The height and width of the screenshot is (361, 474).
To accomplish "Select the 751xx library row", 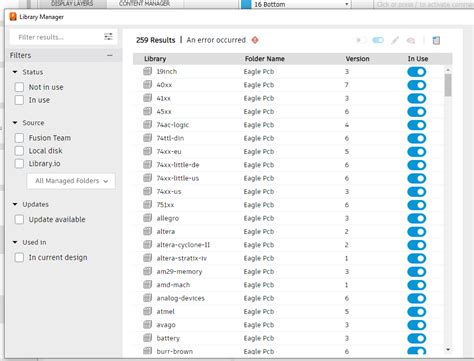I will pyautogui.click(x=288, y=205).
